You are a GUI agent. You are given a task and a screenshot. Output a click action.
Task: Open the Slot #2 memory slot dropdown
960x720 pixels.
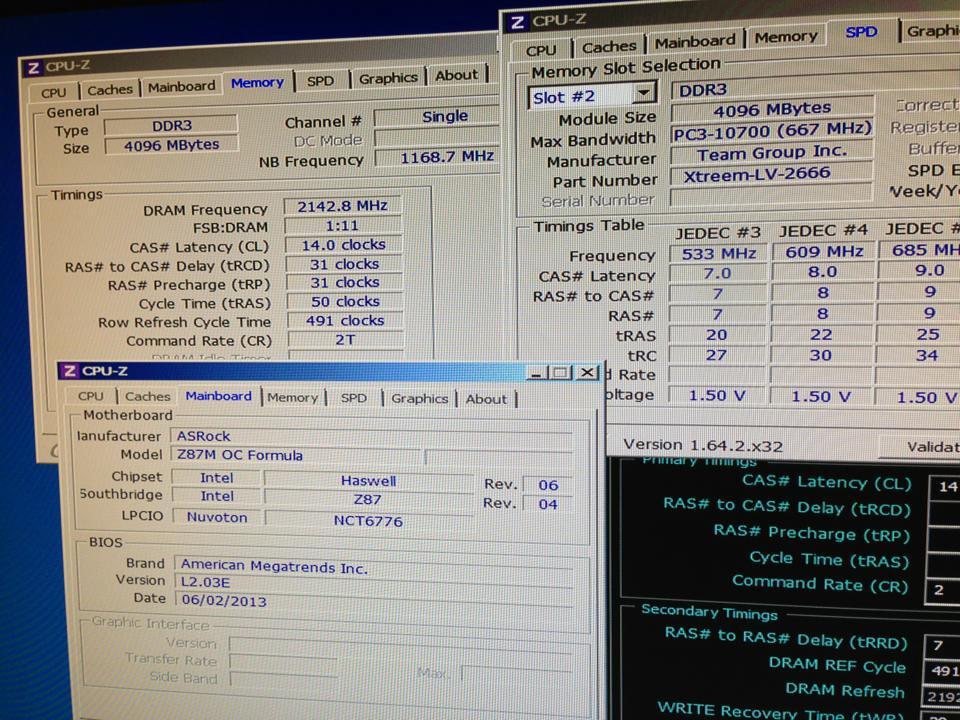coord(645,95)
